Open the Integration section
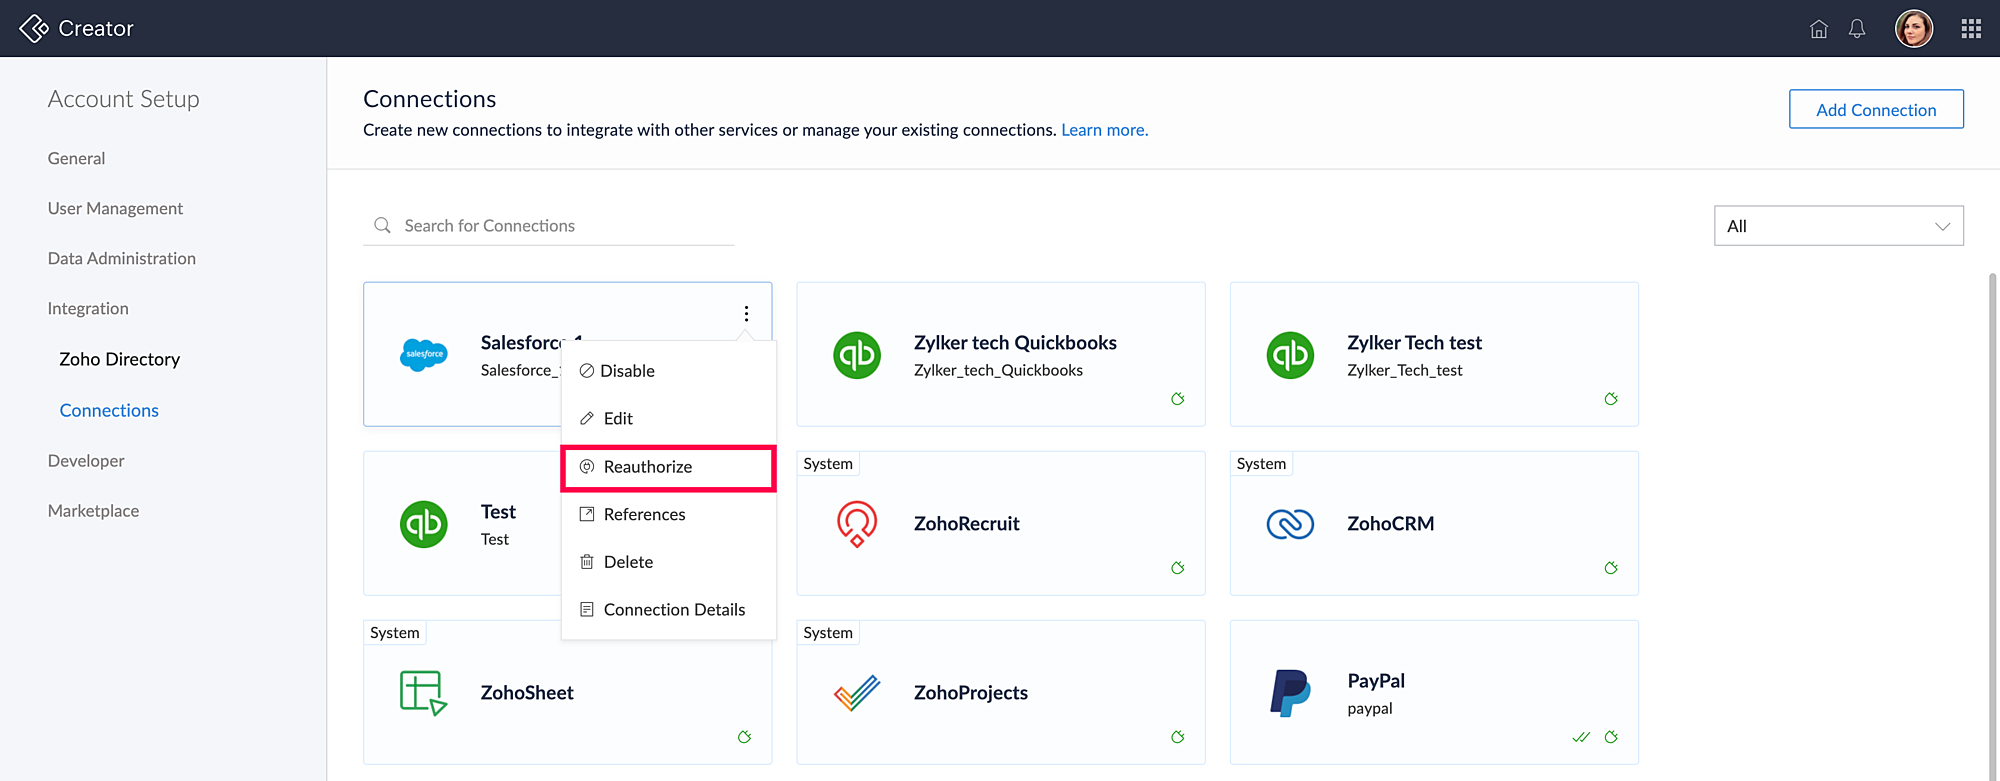This screenshot has height=781, width=2000. pyautogui.click(x=88, y=308)
